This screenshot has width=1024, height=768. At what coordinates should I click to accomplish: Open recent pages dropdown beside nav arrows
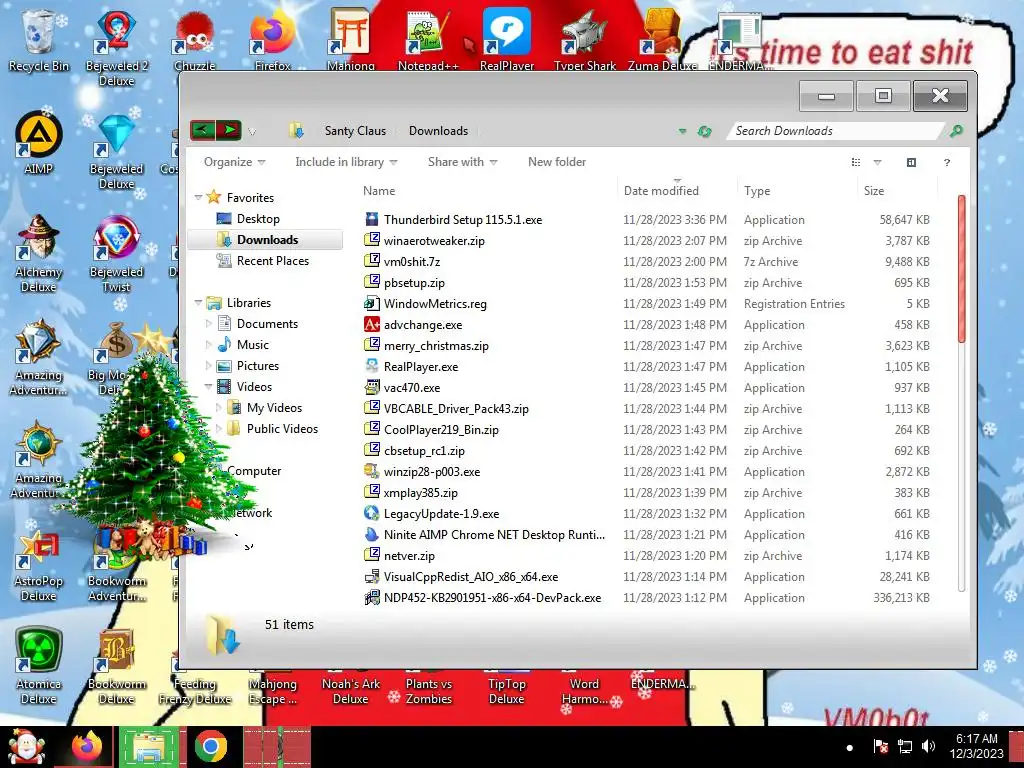(x=252, y=132)
